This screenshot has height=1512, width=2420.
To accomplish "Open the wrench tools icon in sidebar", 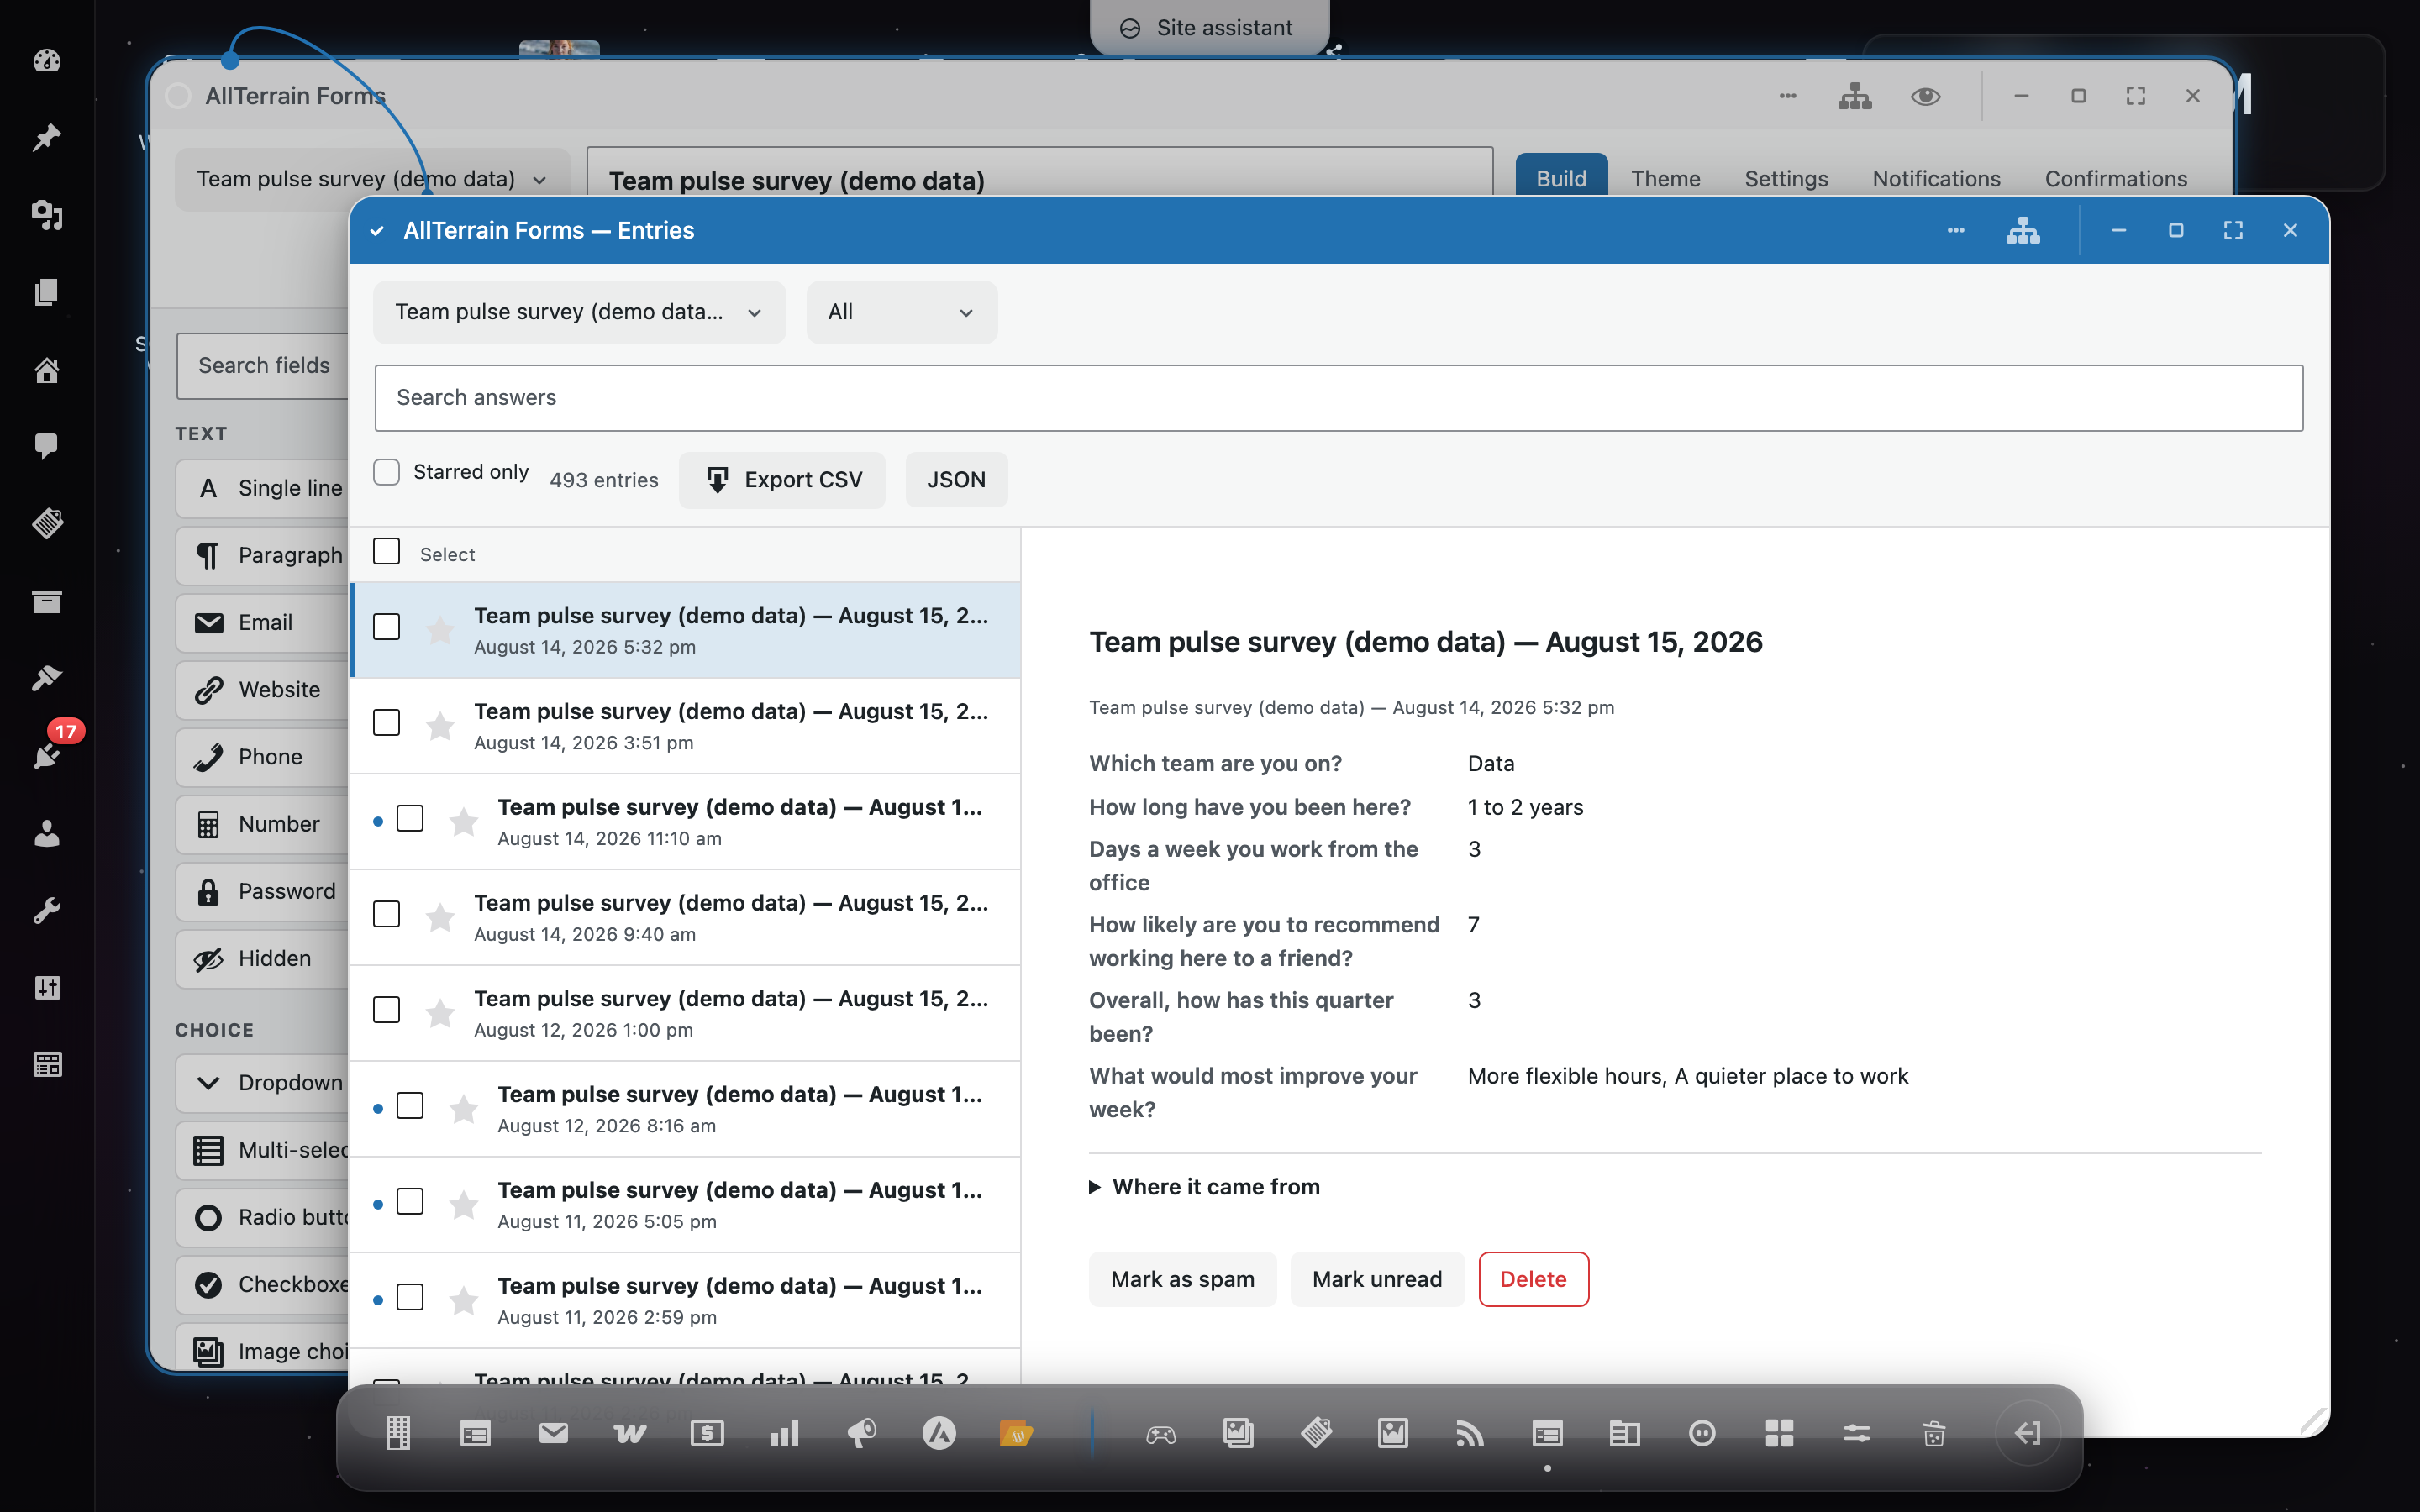I will (47, 910).
